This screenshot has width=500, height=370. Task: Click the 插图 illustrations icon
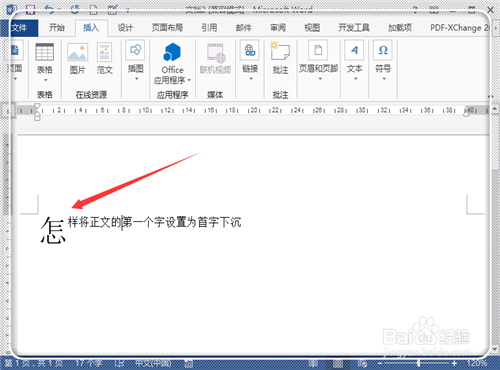(x=135, y=50)
